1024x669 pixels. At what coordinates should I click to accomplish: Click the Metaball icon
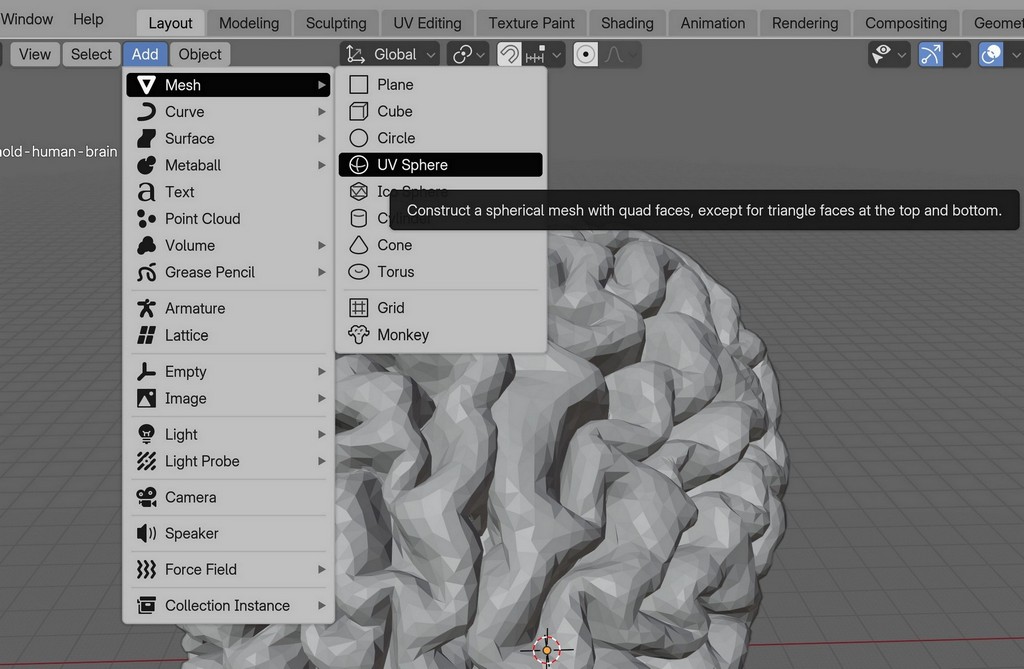tap(146, 165)
